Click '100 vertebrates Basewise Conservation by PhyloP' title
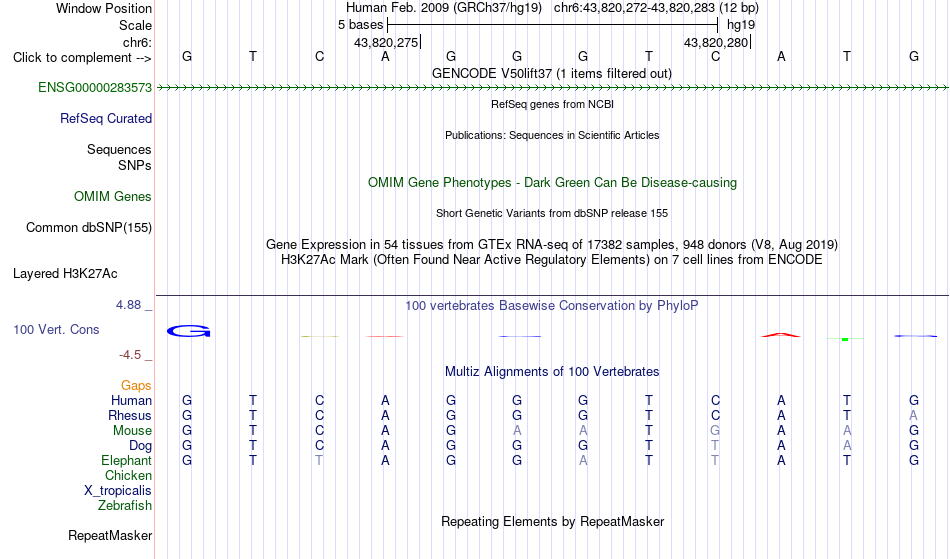950x559 pixels. point(552,305)
